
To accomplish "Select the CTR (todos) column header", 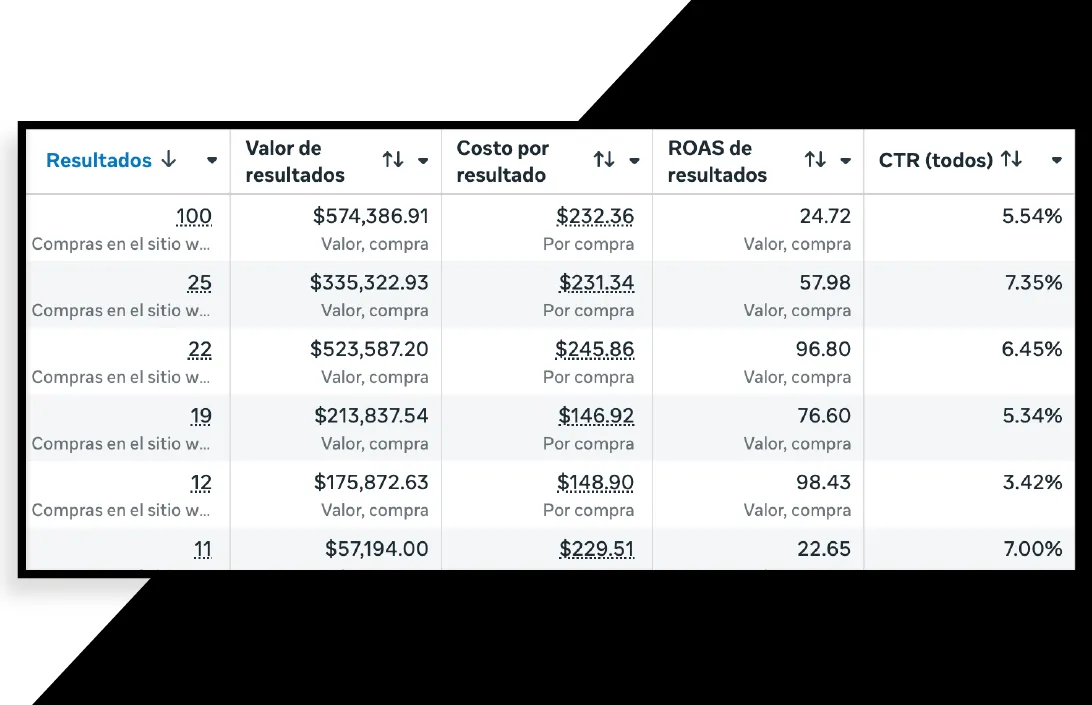I will tap(935, 160).
